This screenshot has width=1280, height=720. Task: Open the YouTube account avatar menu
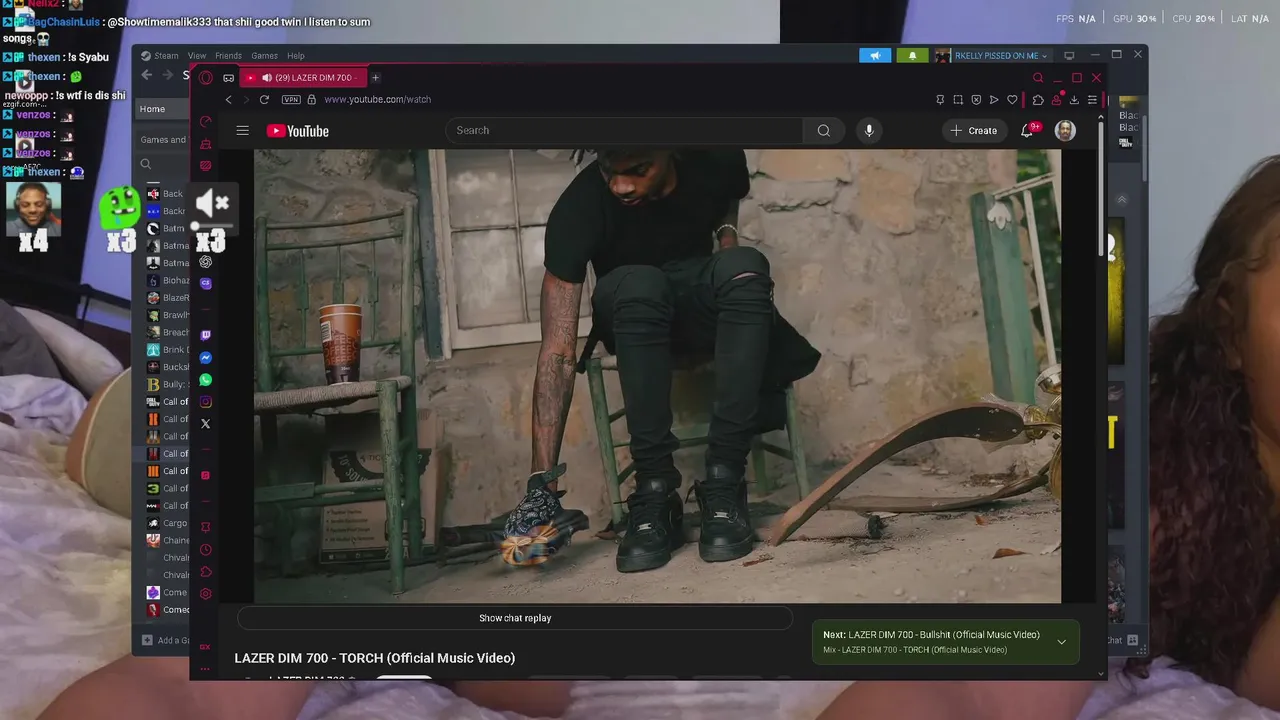point(1065,130)
